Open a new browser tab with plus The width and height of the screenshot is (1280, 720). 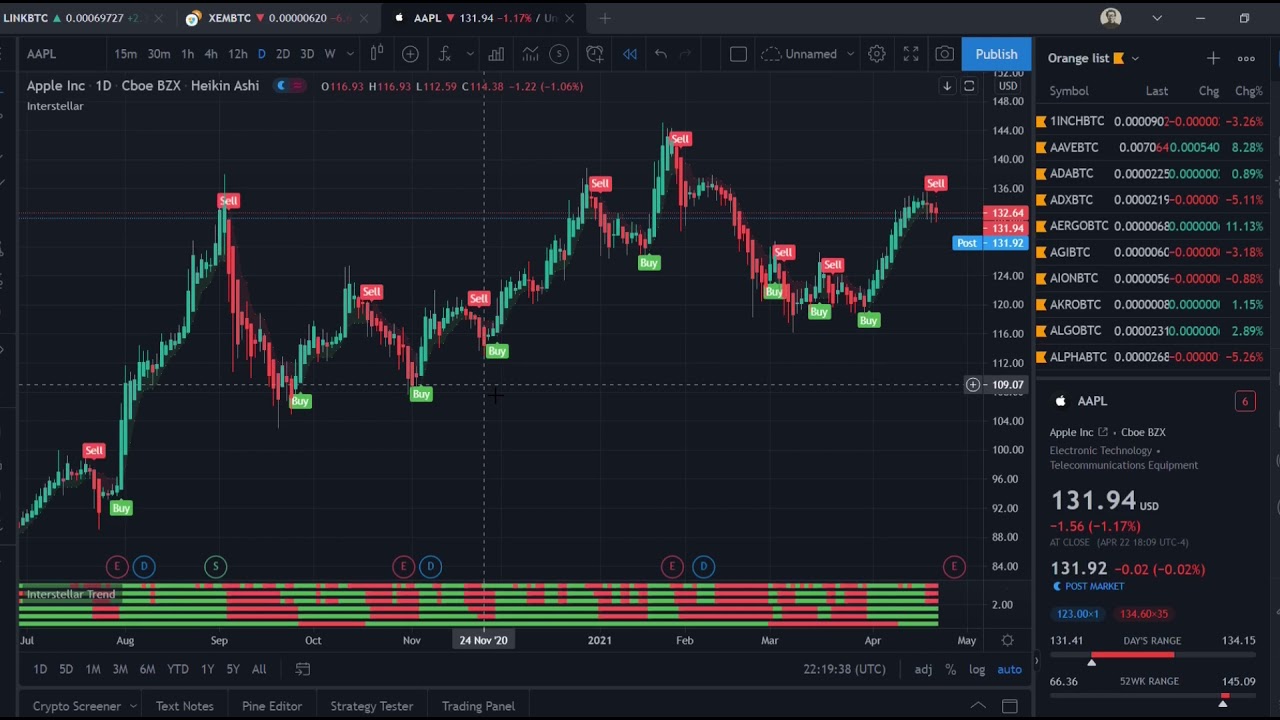604,18
